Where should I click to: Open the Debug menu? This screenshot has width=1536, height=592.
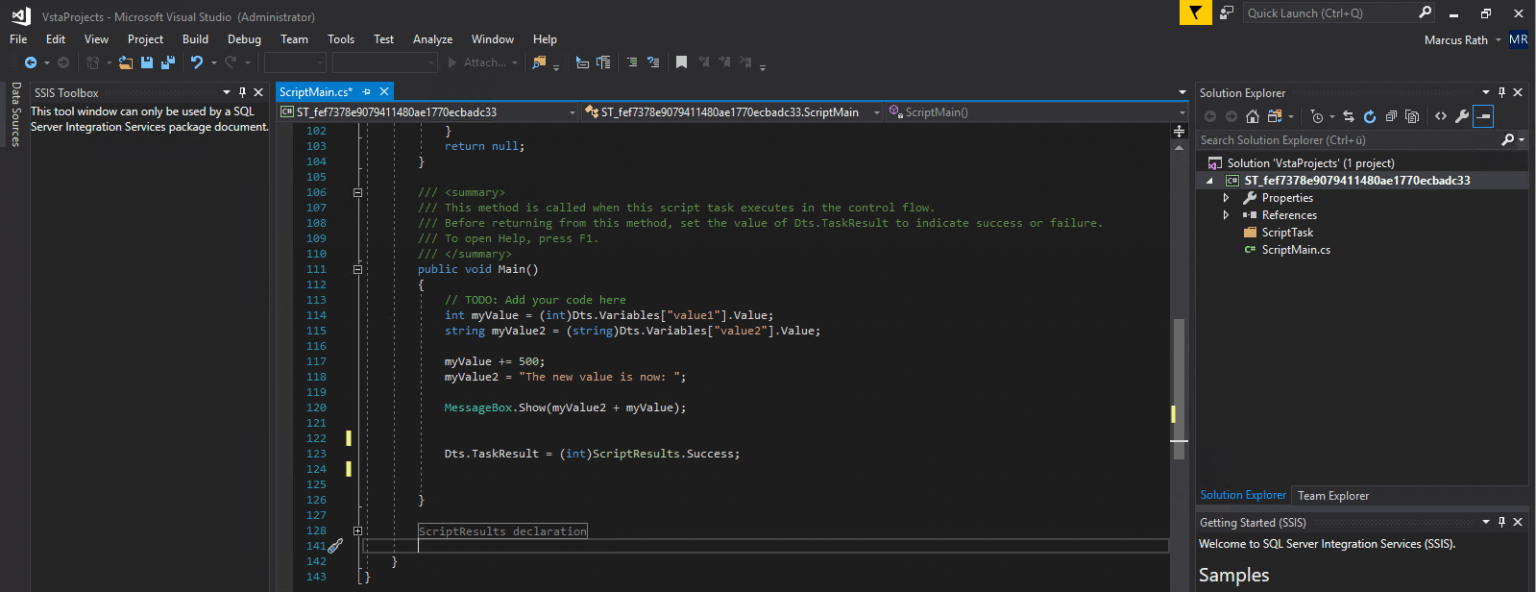coord(244,39)
